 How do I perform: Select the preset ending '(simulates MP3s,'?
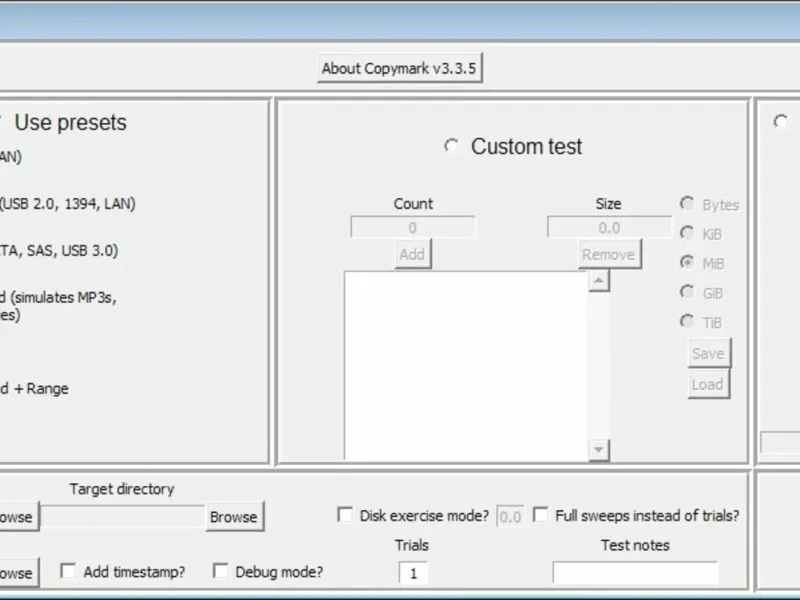tap(58, 297)
